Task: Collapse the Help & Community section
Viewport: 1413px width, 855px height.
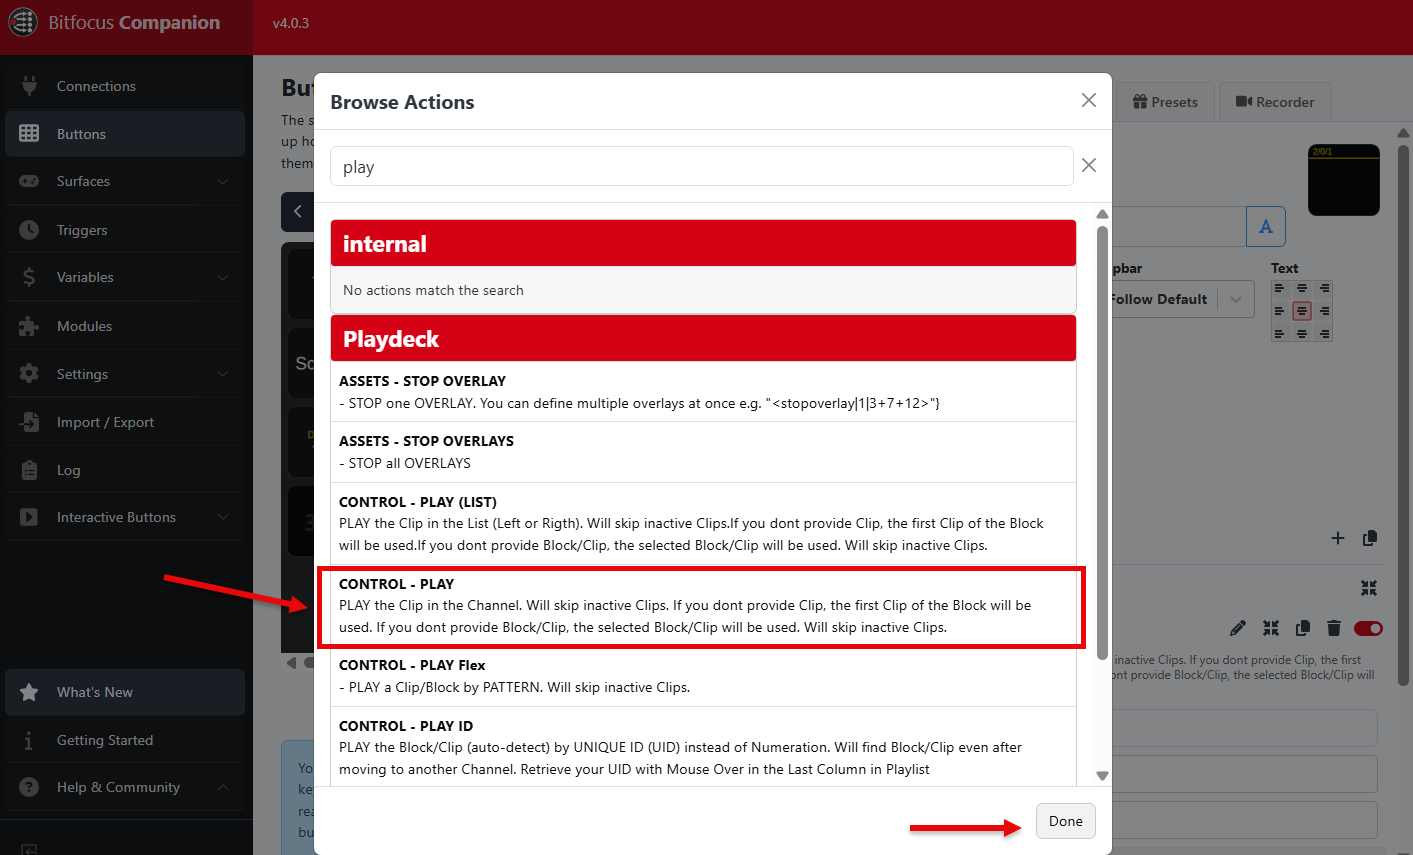Action: pyautogui.click(x=125, y=787)
